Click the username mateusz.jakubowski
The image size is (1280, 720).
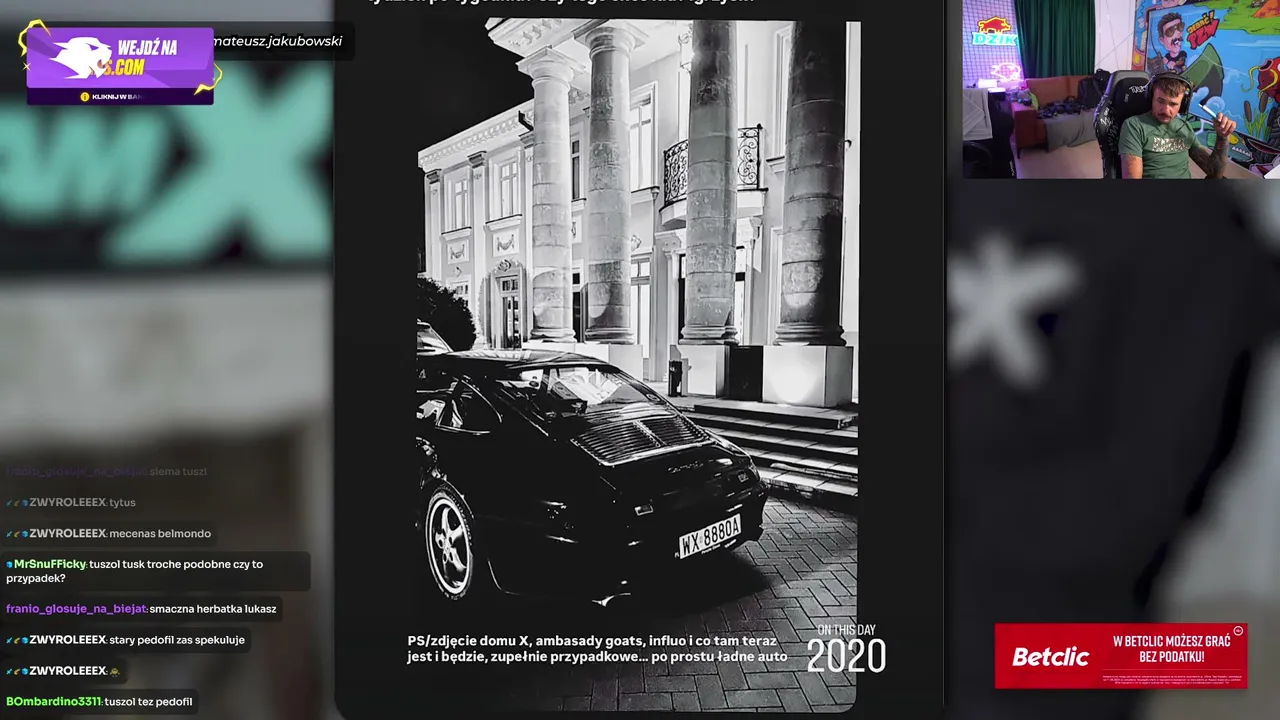(278, 41)
